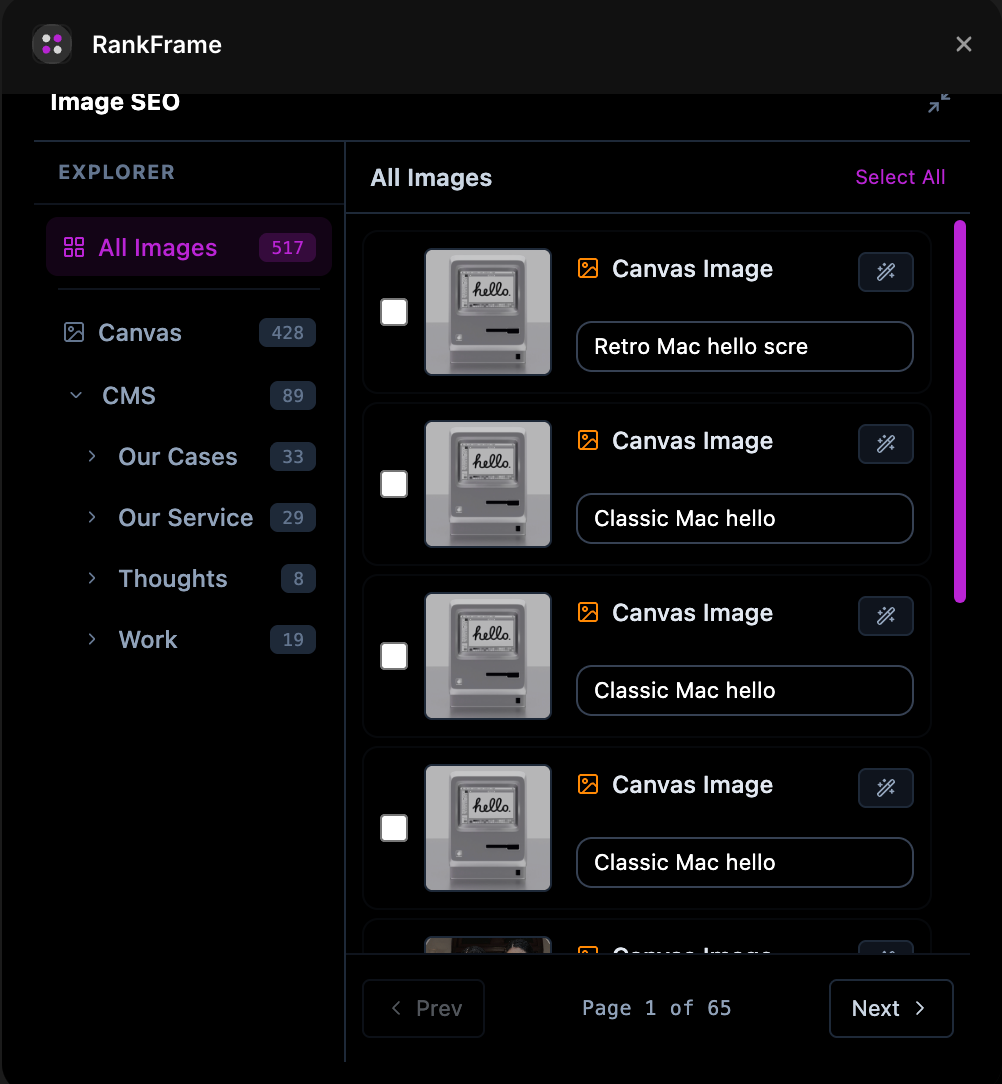Check the first image's checkbox

394,312
